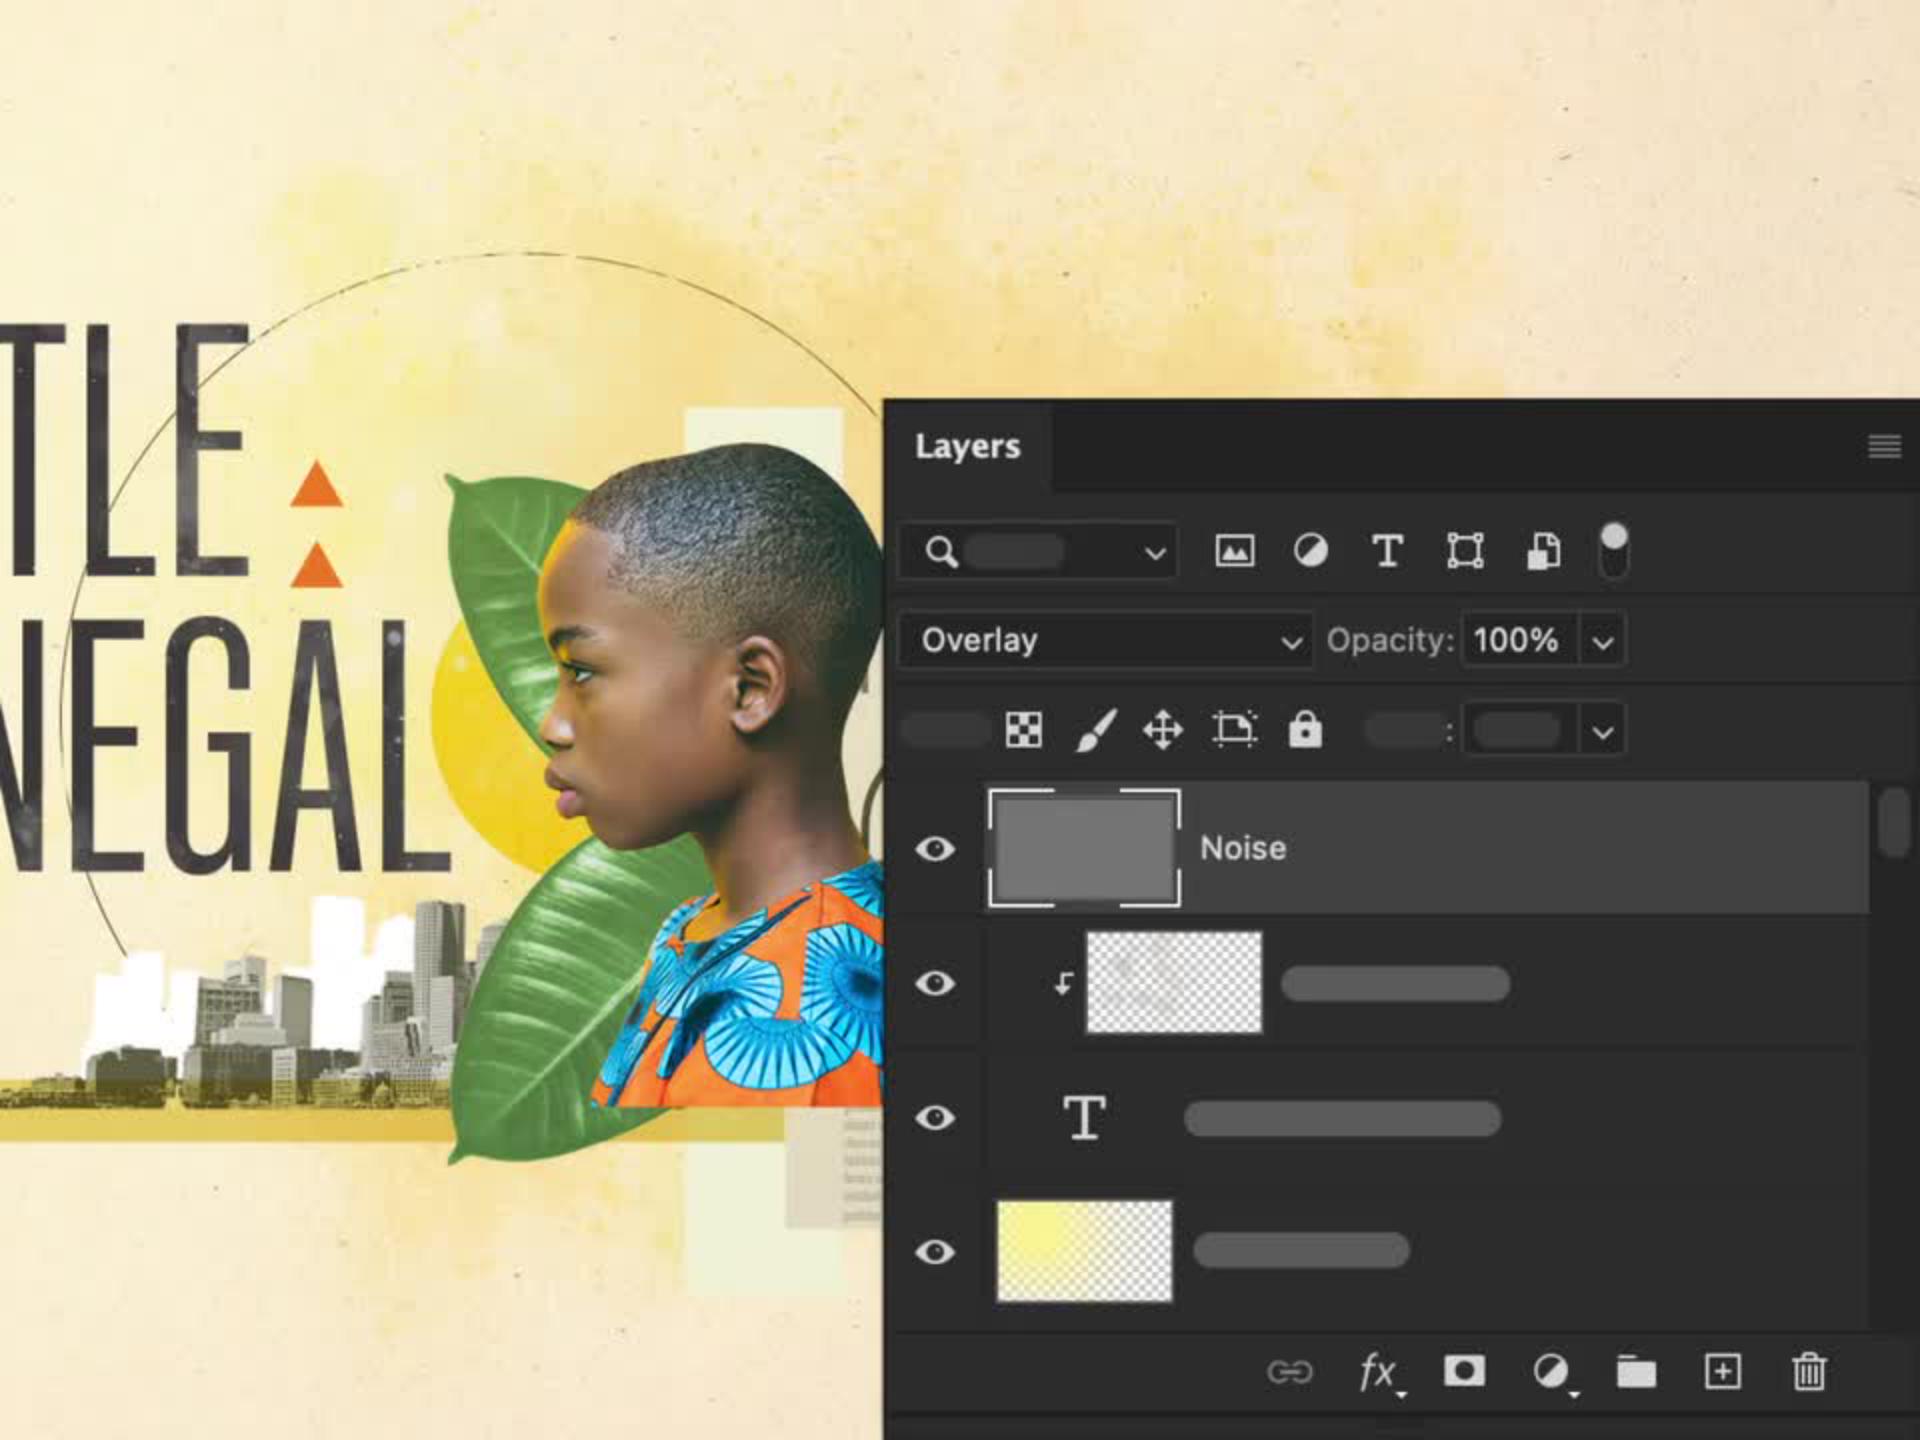
Task: Filter layers by type (T icon)
Action: click(1387, 551)
